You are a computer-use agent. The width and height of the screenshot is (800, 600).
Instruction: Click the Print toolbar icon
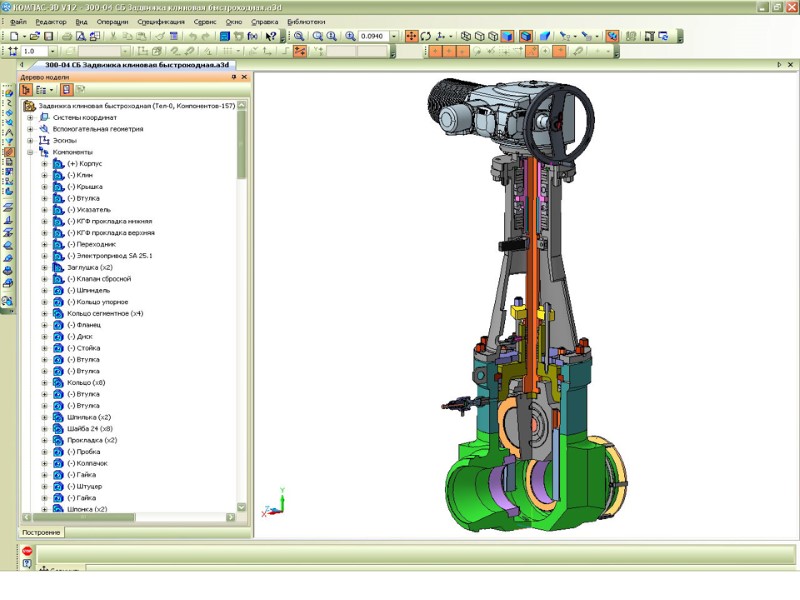tap(66, 36)
